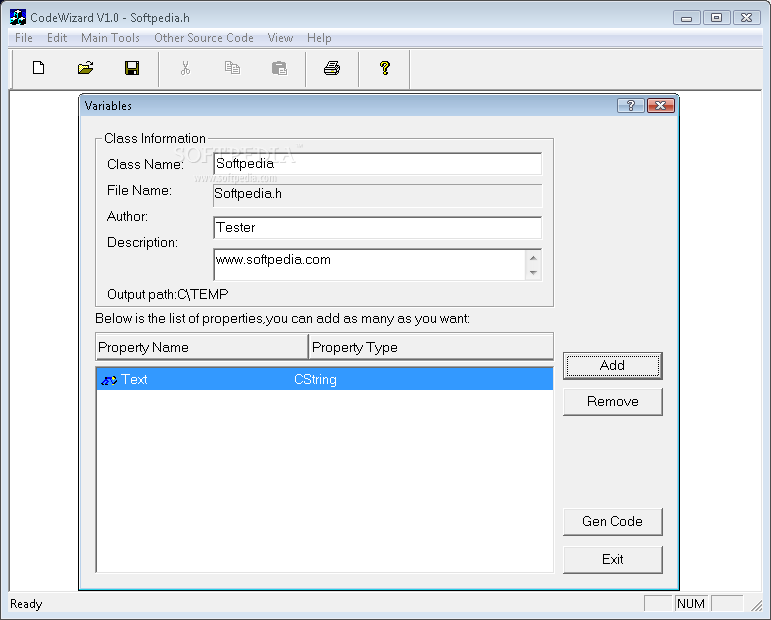Click the Class Name: label
The height and width of the screenshot is (620, 771).
[x=146, y=164]
